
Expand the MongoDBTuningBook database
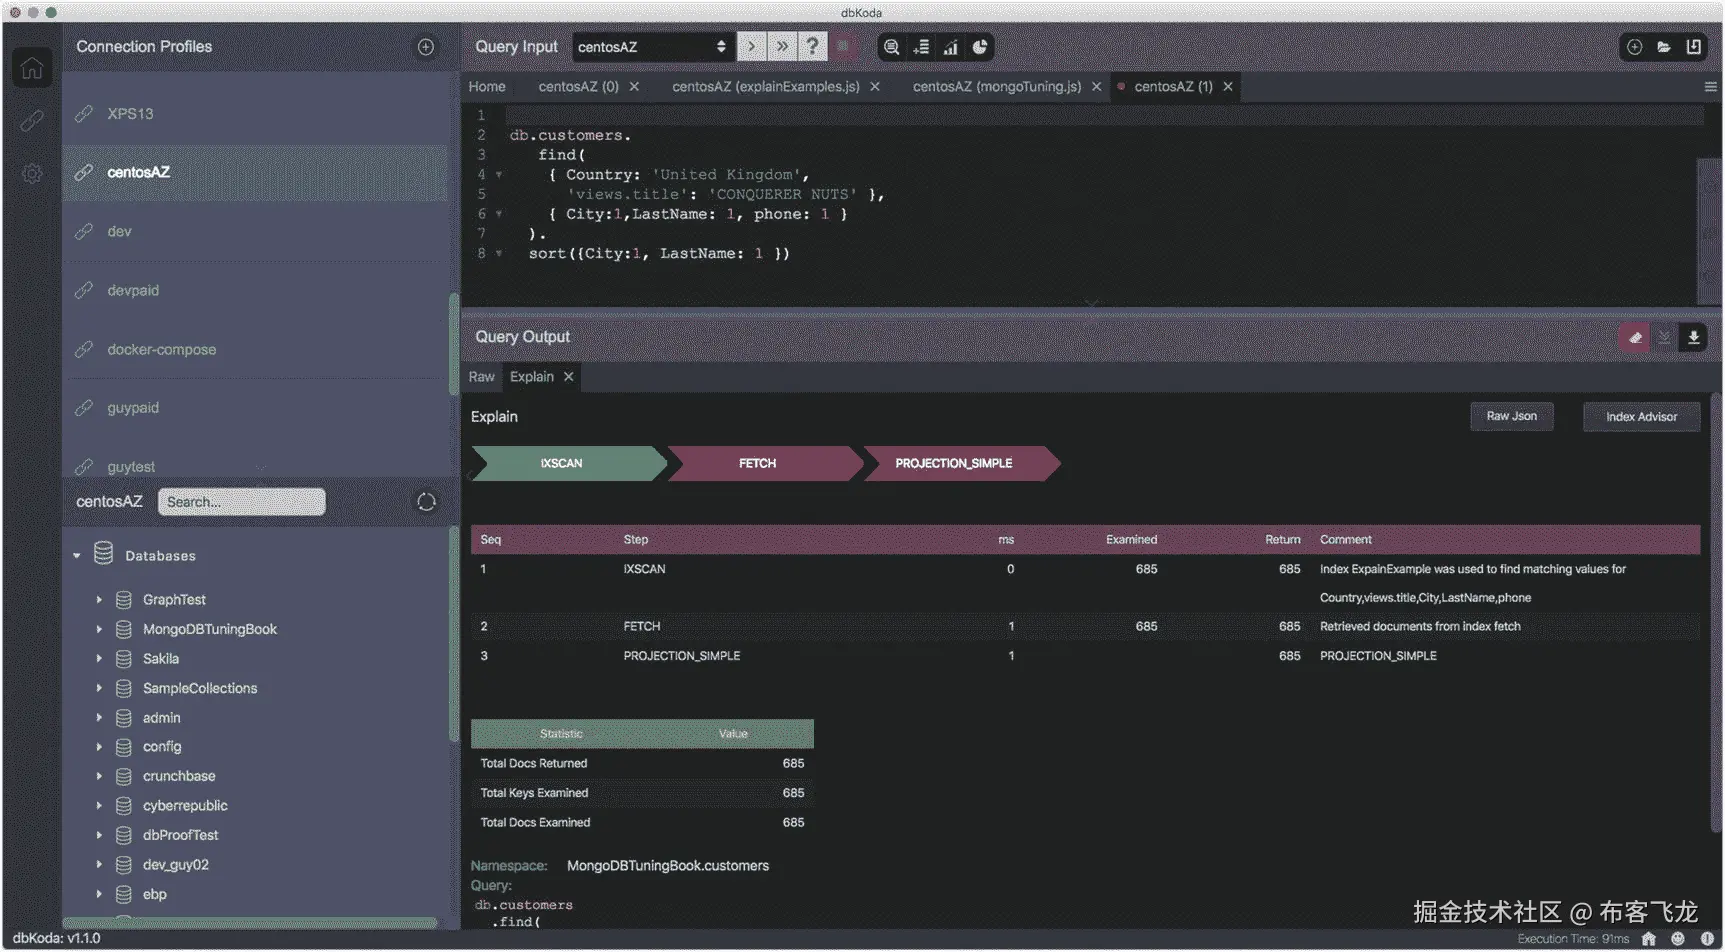click(99, 629)
